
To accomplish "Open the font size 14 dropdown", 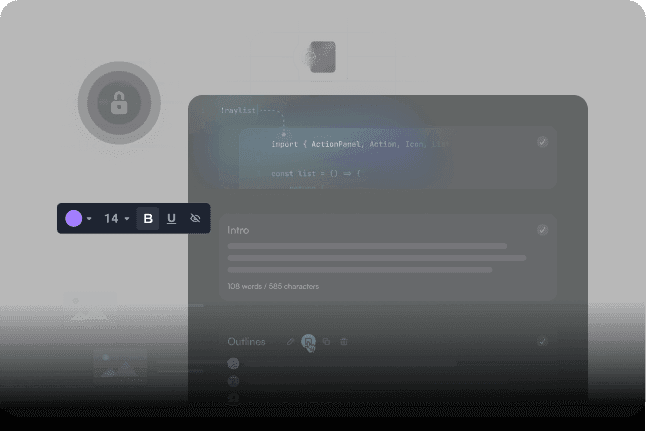I will (x=117, y=218).
